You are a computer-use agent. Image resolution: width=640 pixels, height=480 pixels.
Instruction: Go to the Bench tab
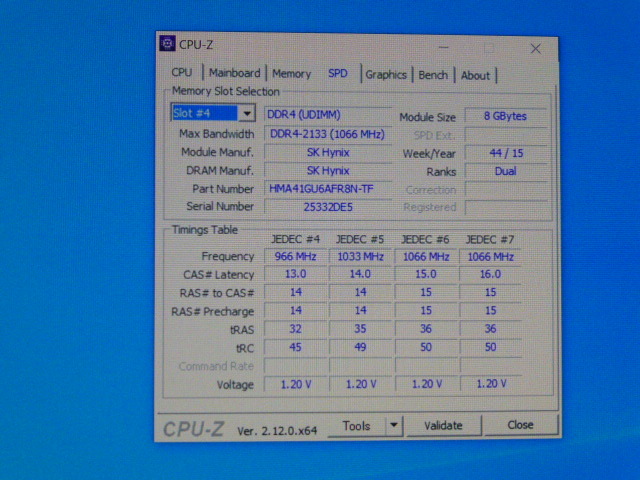[433, 75]
